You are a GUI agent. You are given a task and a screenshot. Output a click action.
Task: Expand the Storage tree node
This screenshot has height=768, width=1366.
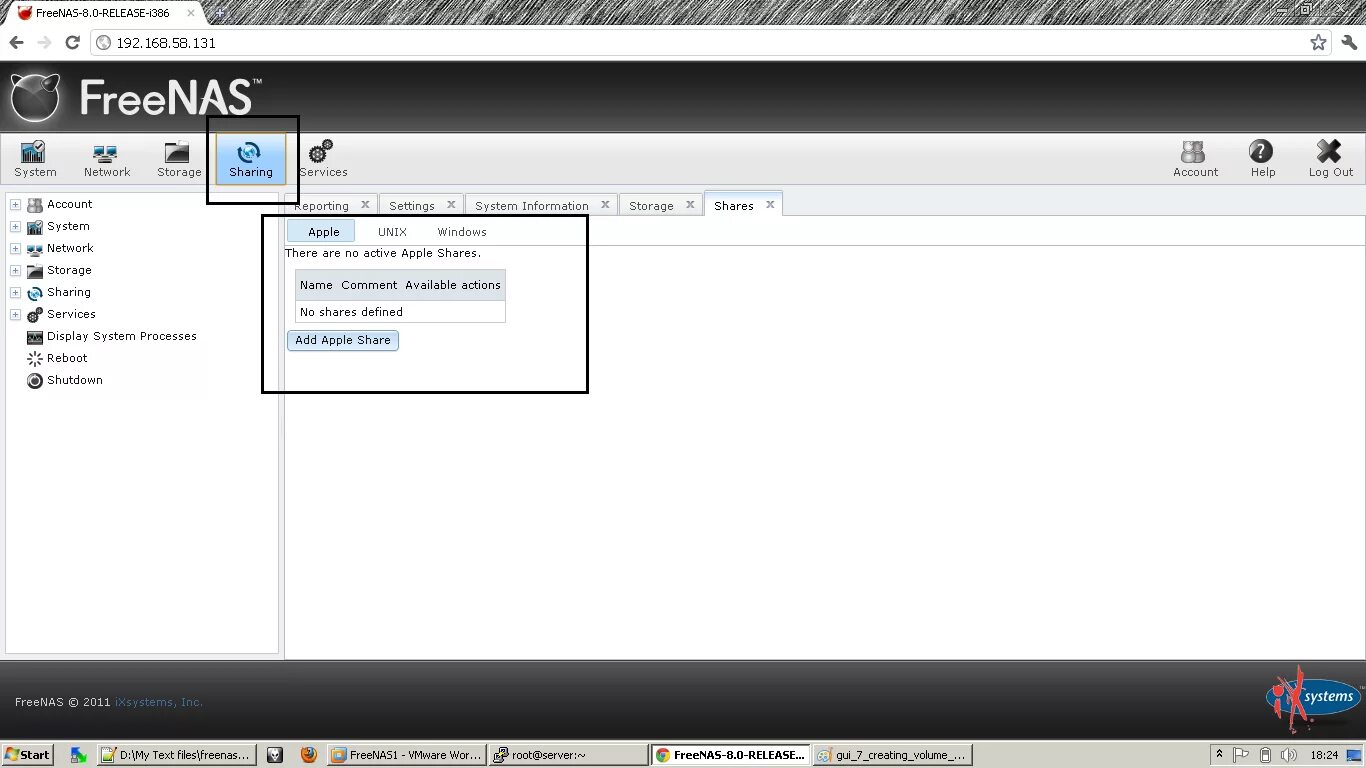[x=15, y=270]
